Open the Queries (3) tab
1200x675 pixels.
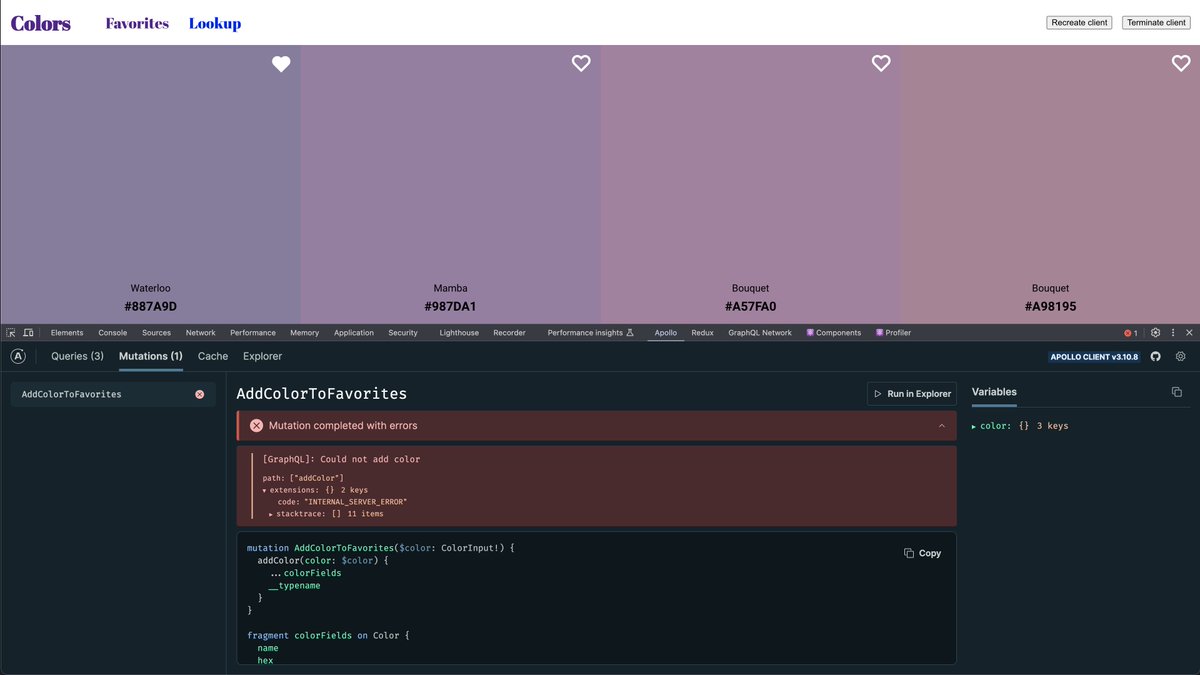click(x=77, y=356)
